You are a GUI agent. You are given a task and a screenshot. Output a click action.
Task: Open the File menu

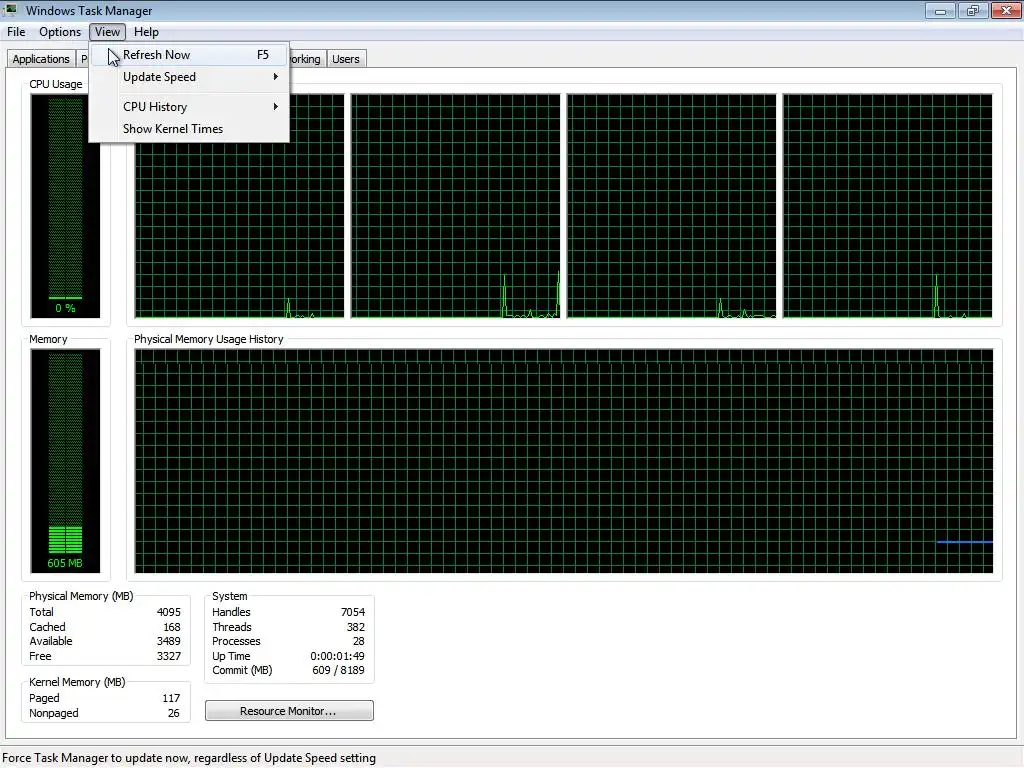coord(16,32)
